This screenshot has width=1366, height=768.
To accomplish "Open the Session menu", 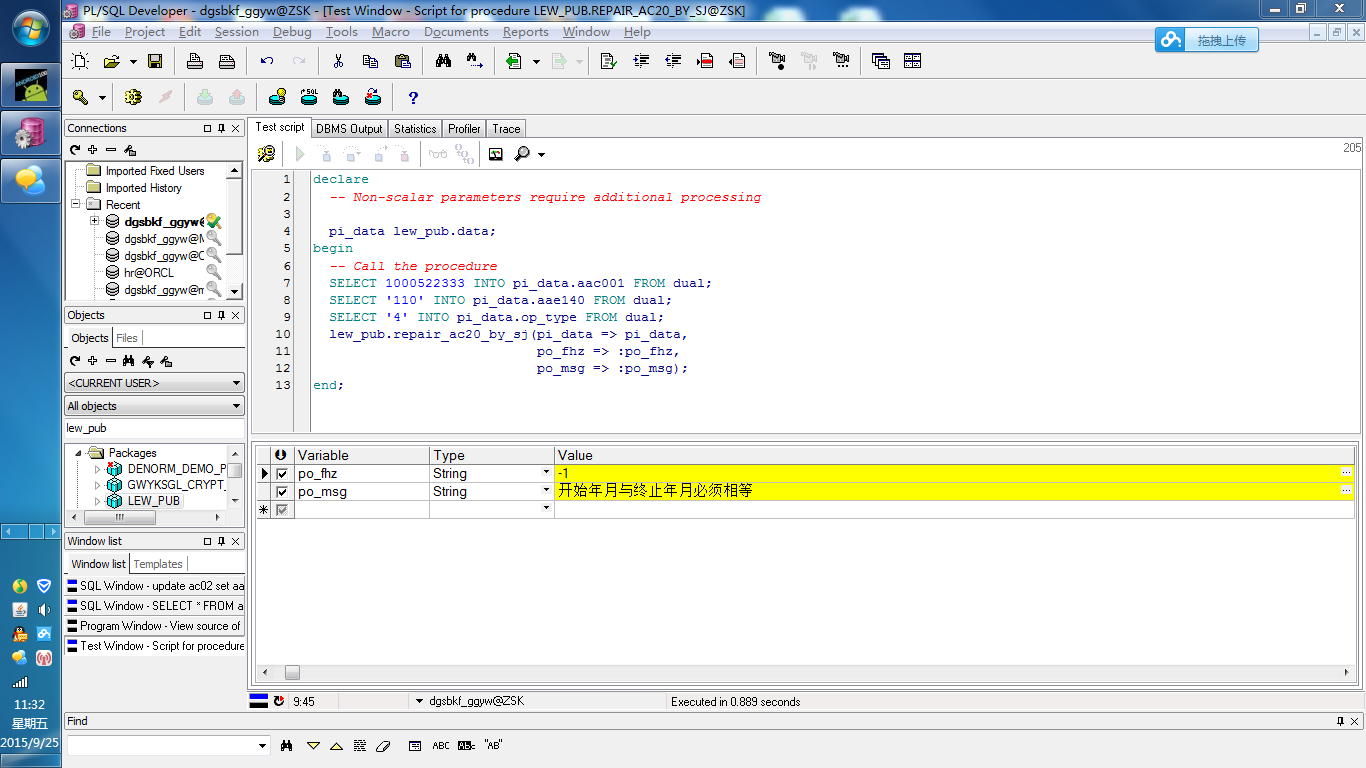I will click(237, 32).
